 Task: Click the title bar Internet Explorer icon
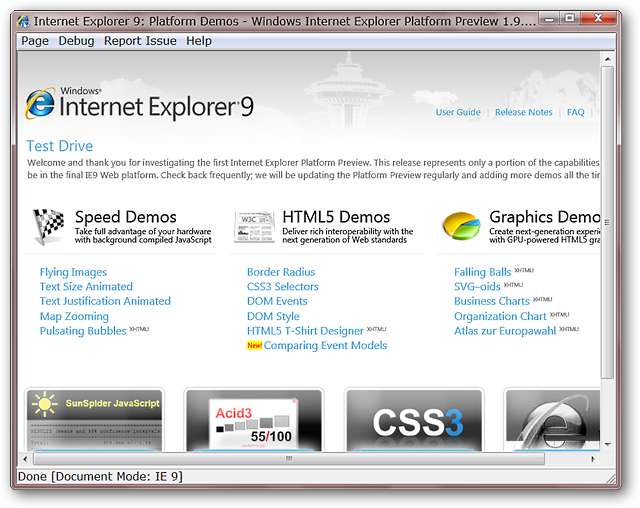coord(24,21)
